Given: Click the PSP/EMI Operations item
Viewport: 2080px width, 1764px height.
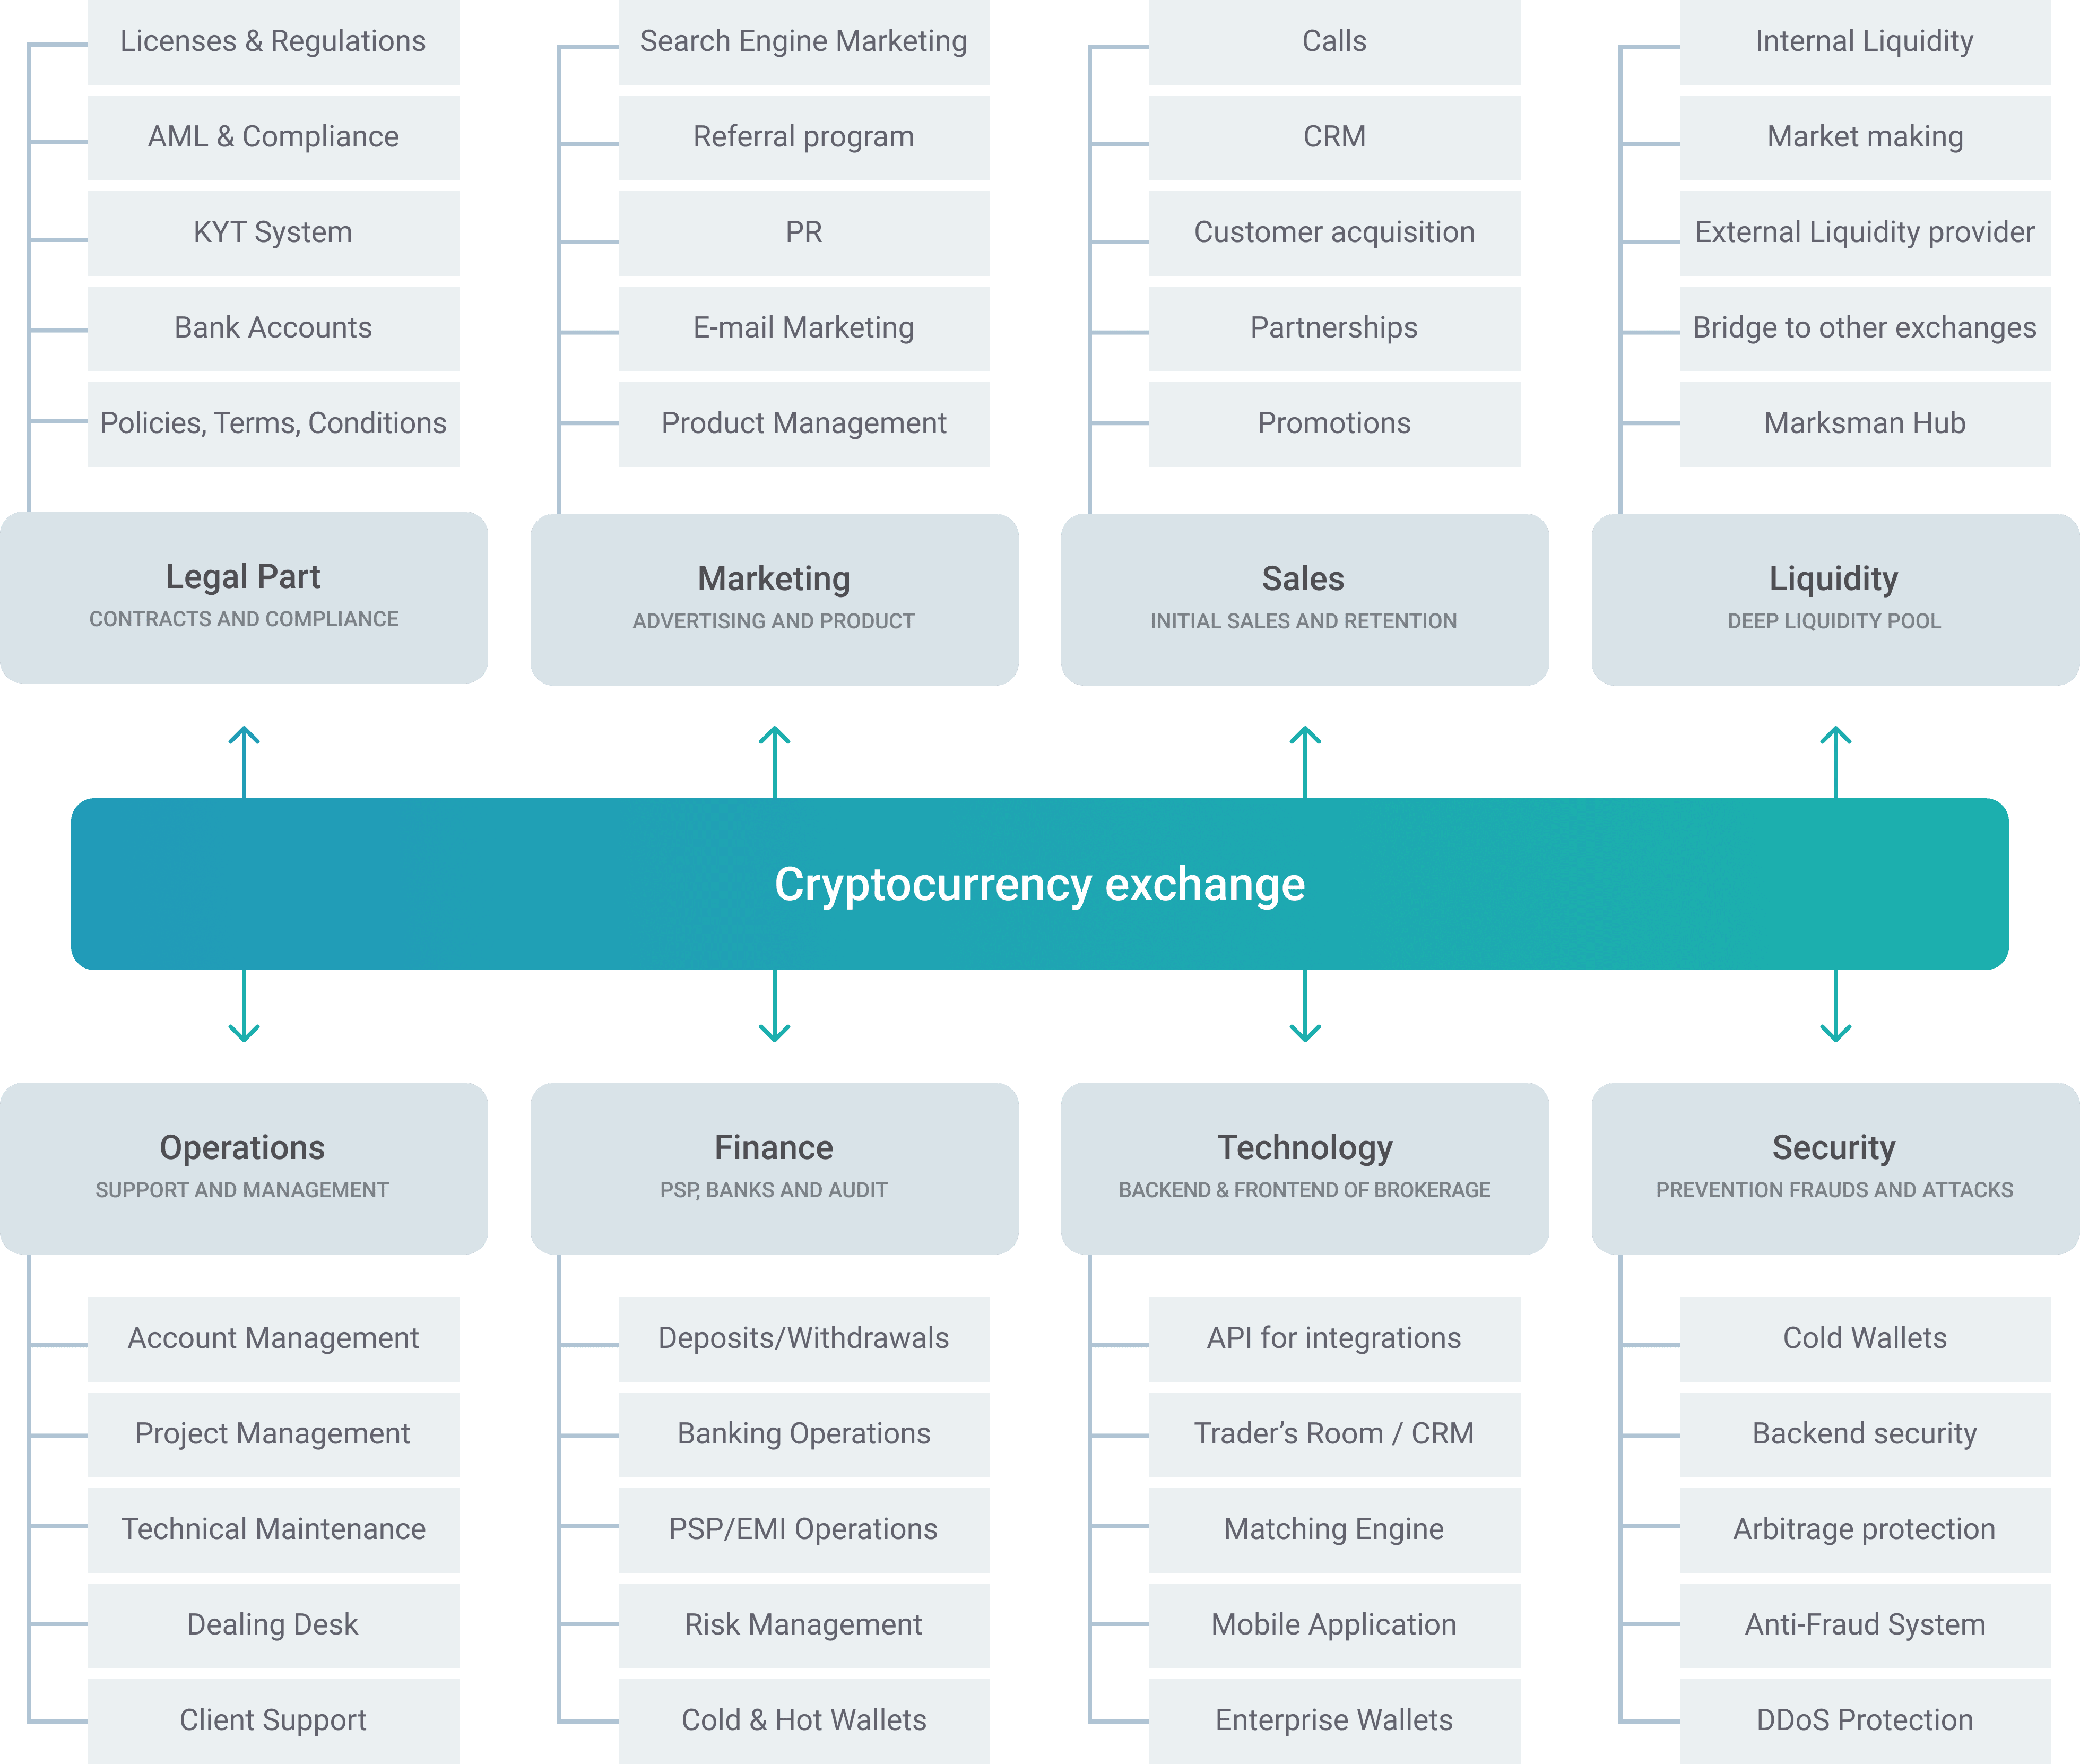Looking at the screenshot, I should (804, 1530).
